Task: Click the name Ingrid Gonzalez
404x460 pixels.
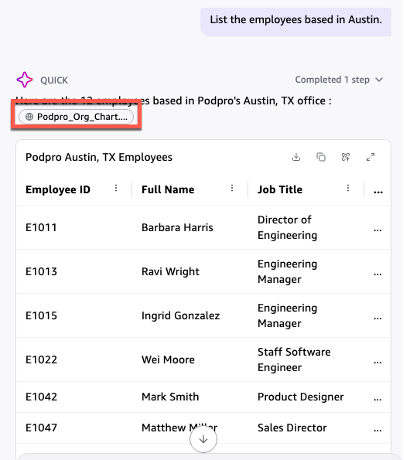Action: (181, 316)
